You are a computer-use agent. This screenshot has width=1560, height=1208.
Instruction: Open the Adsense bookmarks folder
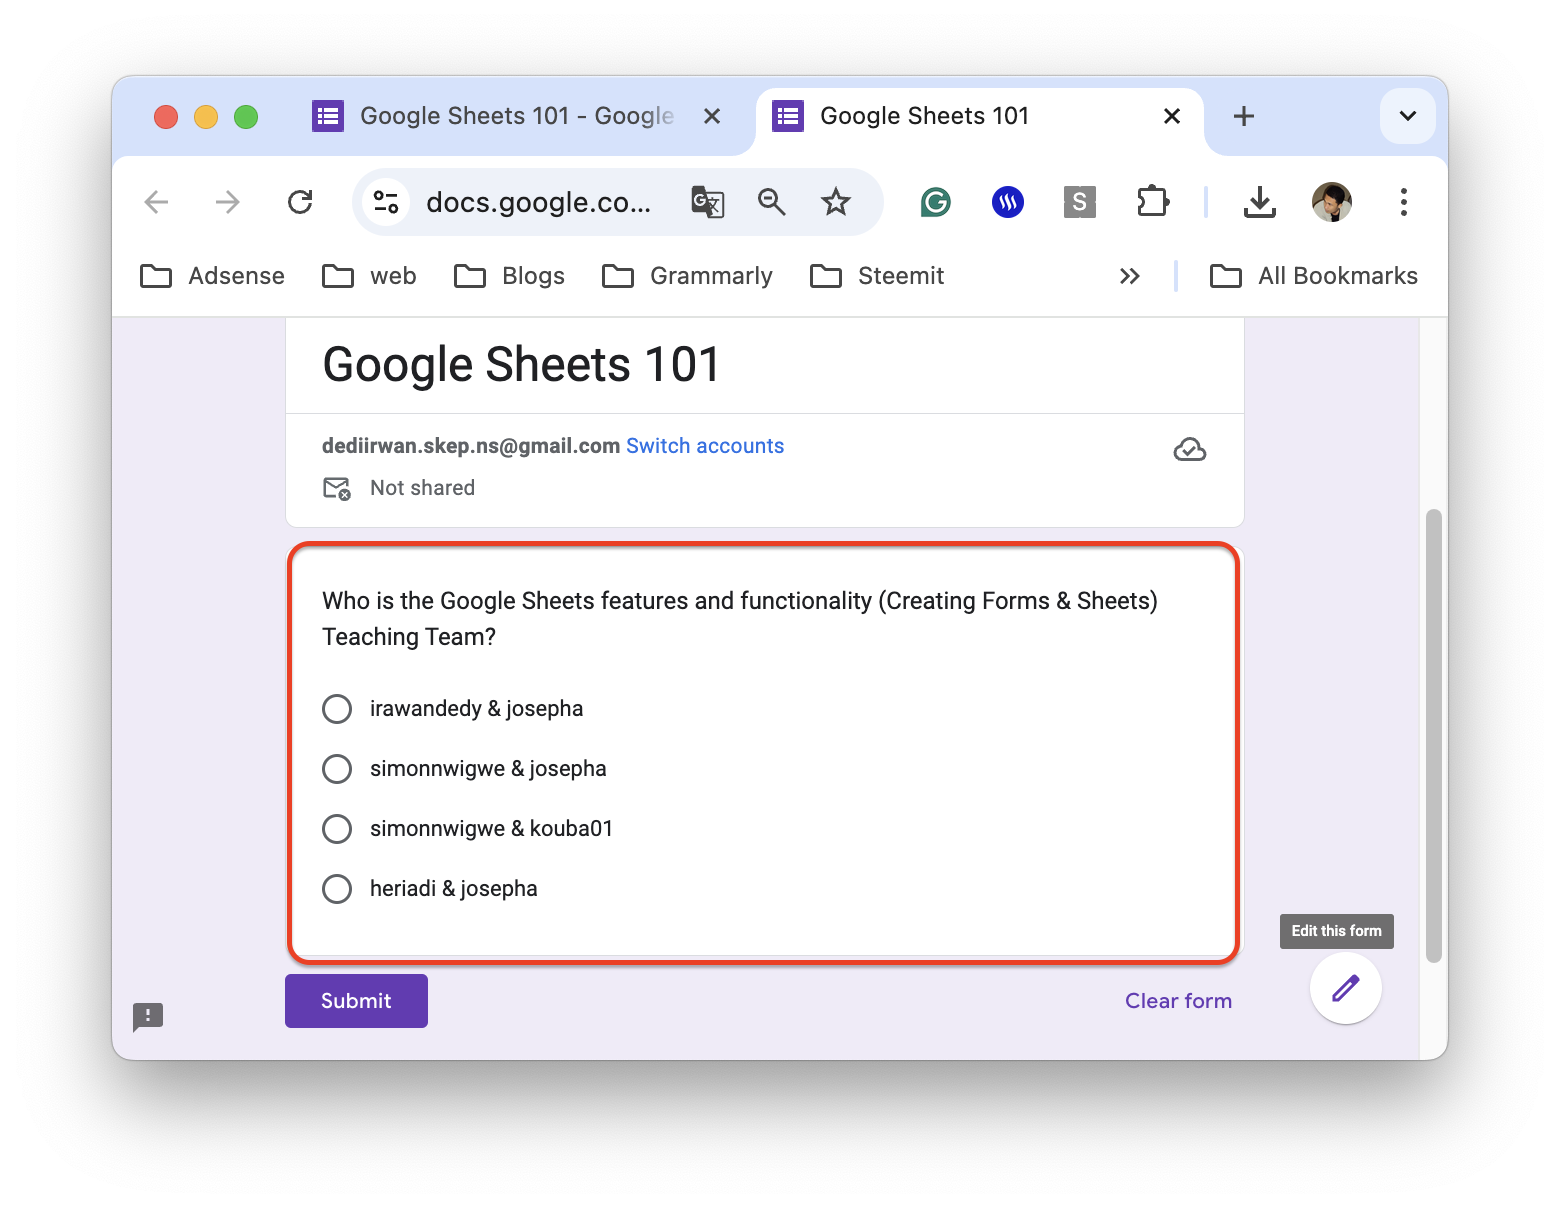tap(212, 276)
